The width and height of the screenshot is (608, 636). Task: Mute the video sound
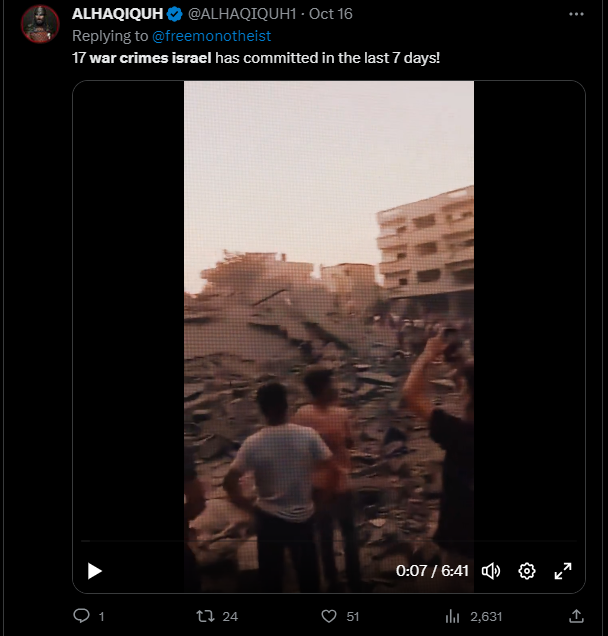490,571
